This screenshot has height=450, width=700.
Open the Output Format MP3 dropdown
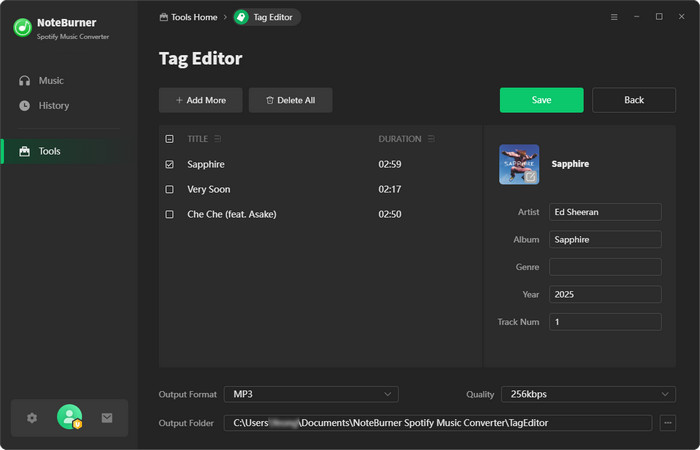pyautogui.click(x=311, y=394)
